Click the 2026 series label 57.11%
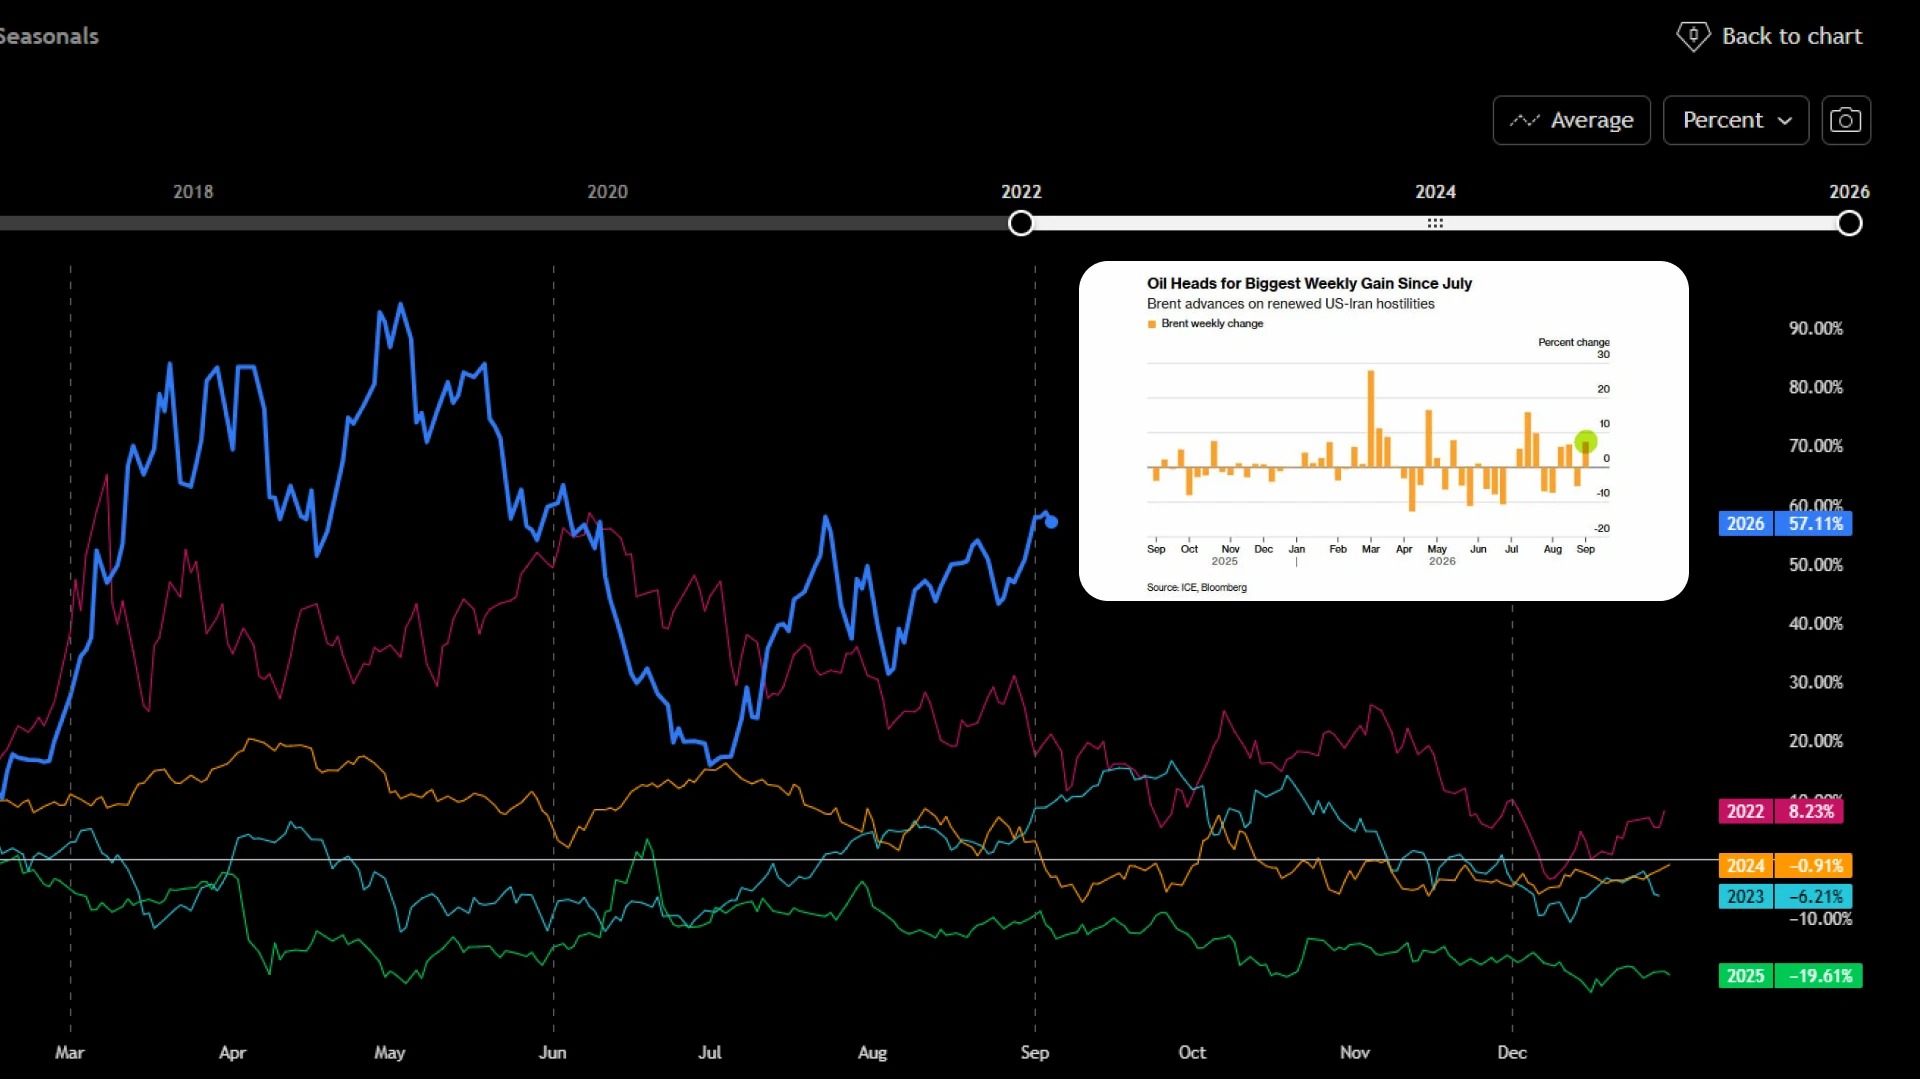 1785,524
